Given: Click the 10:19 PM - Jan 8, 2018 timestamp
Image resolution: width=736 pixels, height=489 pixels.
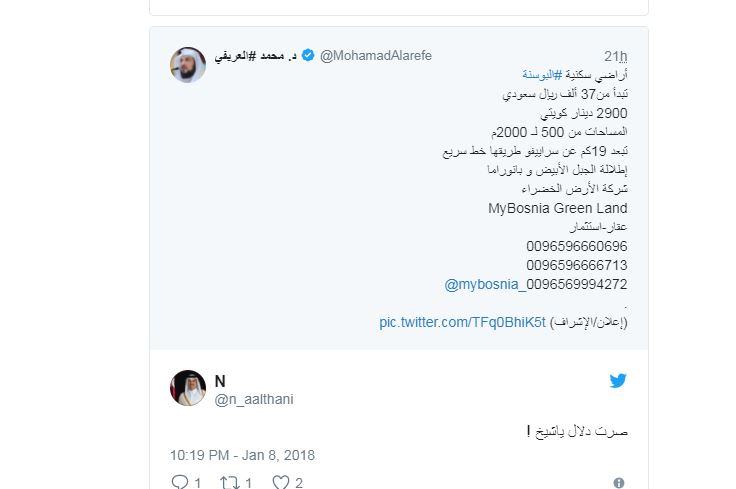Looking at the screenshot, I should 242,454.
